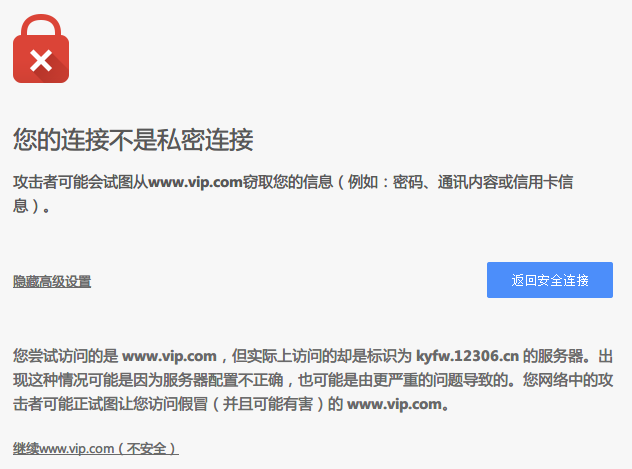
Task: Click the blue 返回安全连接 button
Action: click(x=550, y=280)
